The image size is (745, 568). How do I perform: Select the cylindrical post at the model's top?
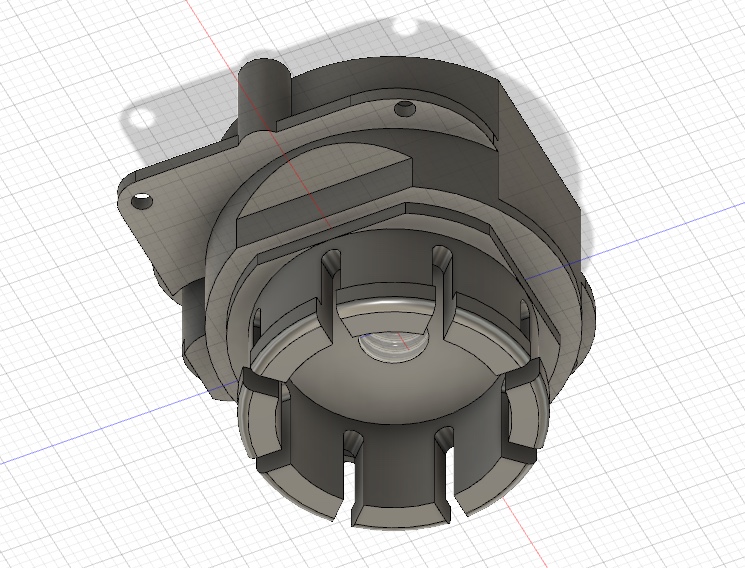coord(264,96)
